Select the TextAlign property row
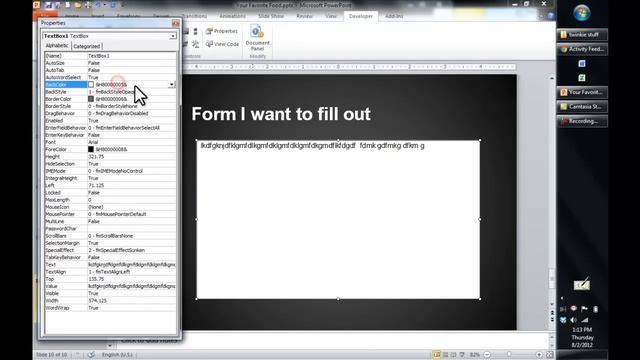Screen dimensions: 640x360 tap(110, 272)
